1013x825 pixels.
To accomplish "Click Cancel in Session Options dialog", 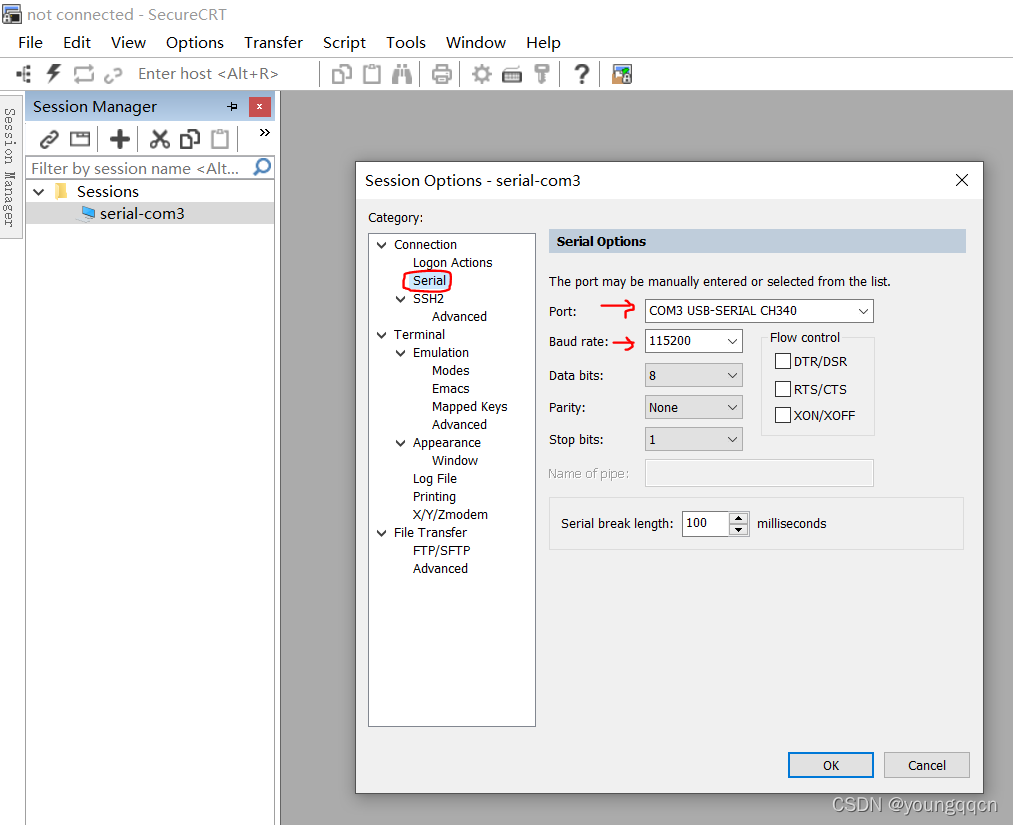I will (926, 766).
